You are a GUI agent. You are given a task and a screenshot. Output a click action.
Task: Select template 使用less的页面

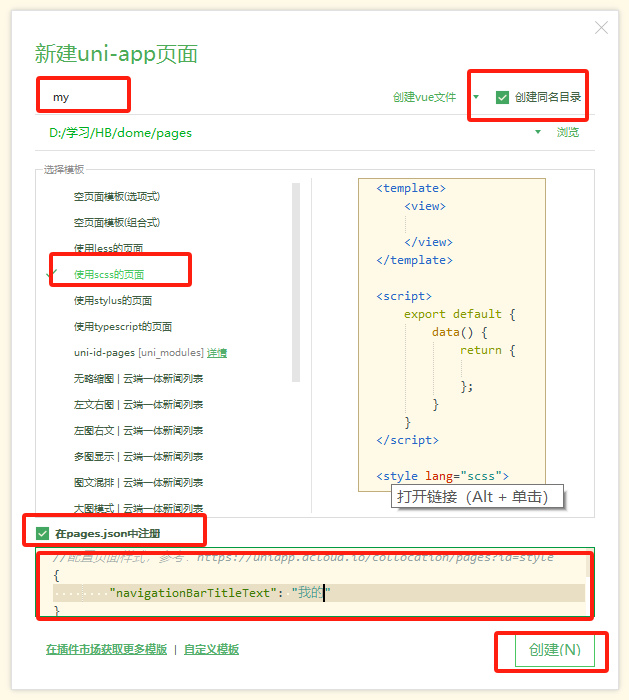pyautogui.click(x=108, y=248)
